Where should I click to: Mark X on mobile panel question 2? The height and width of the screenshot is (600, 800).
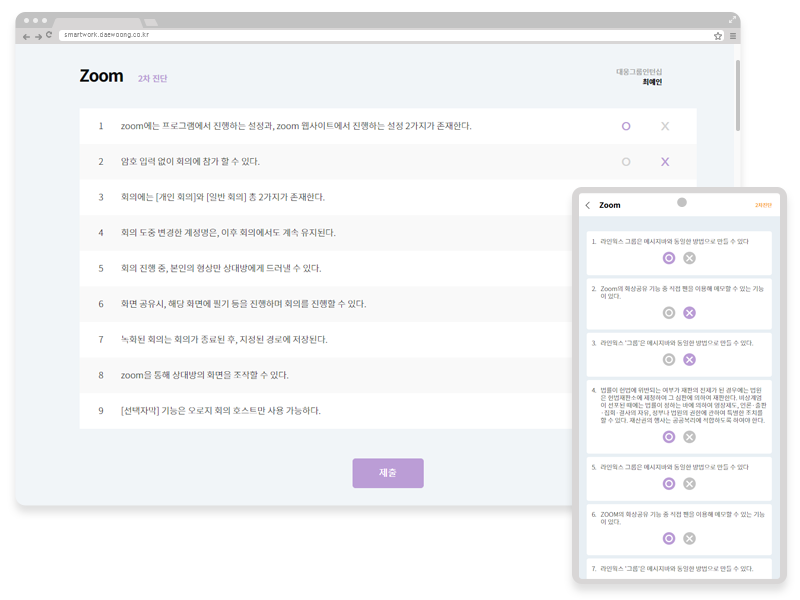[x=689, y=313]
